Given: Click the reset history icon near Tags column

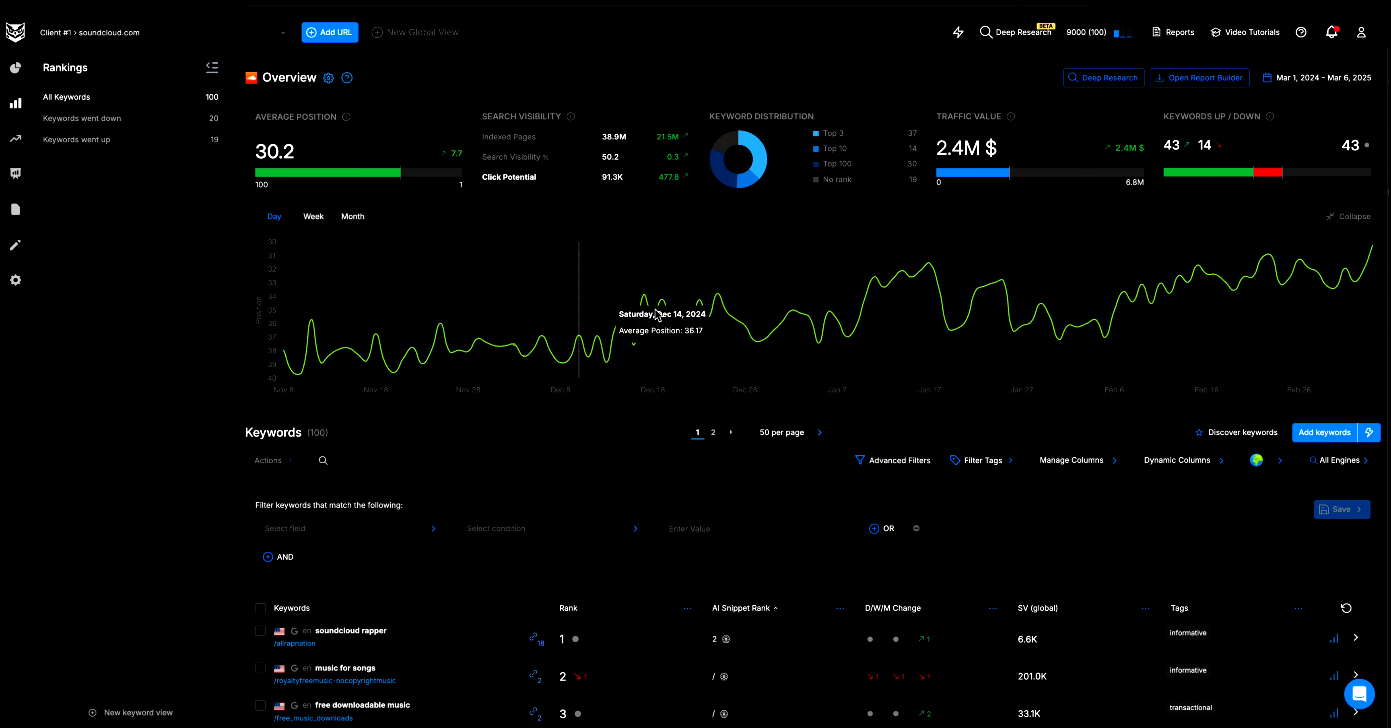Looking at the screenshot, I should pos(1346,607).
